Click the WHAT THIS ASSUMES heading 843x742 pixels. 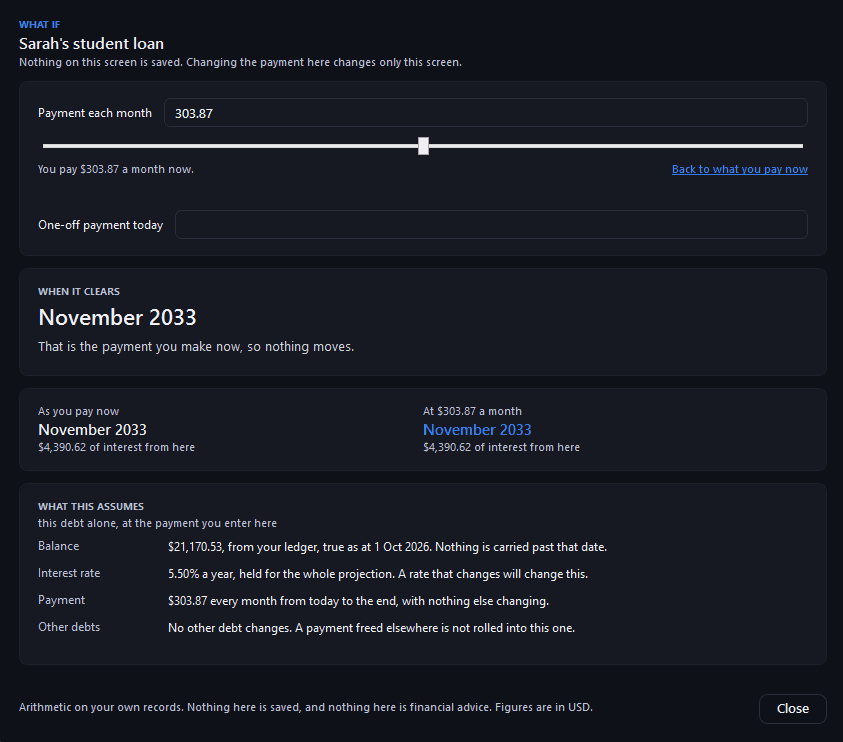91,506
